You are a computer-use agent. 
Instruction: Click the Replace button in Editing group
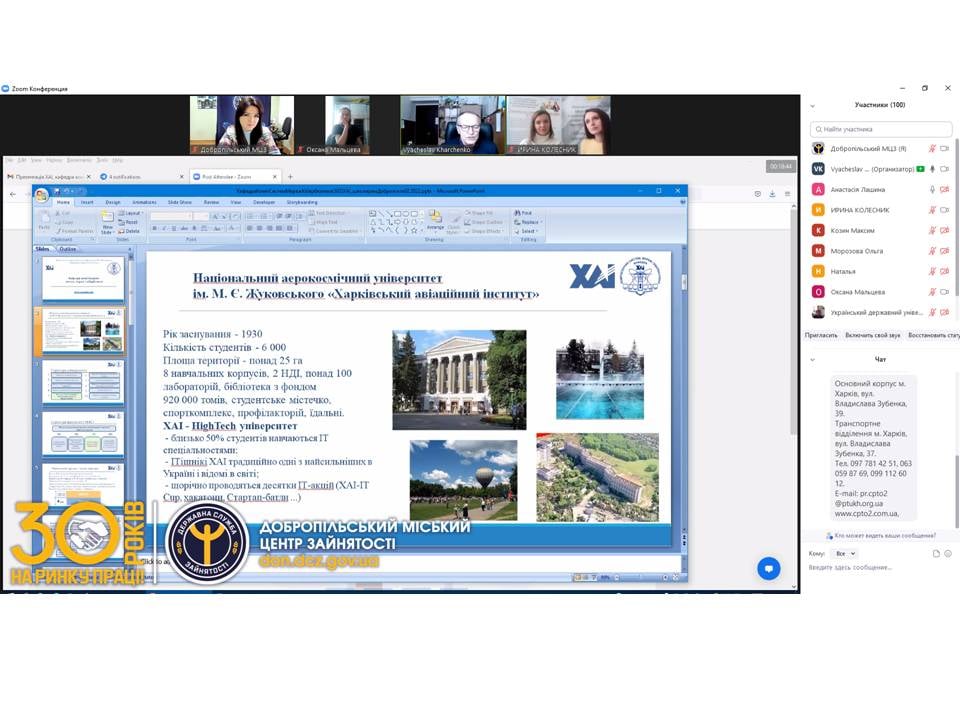[x=528, y=222]
